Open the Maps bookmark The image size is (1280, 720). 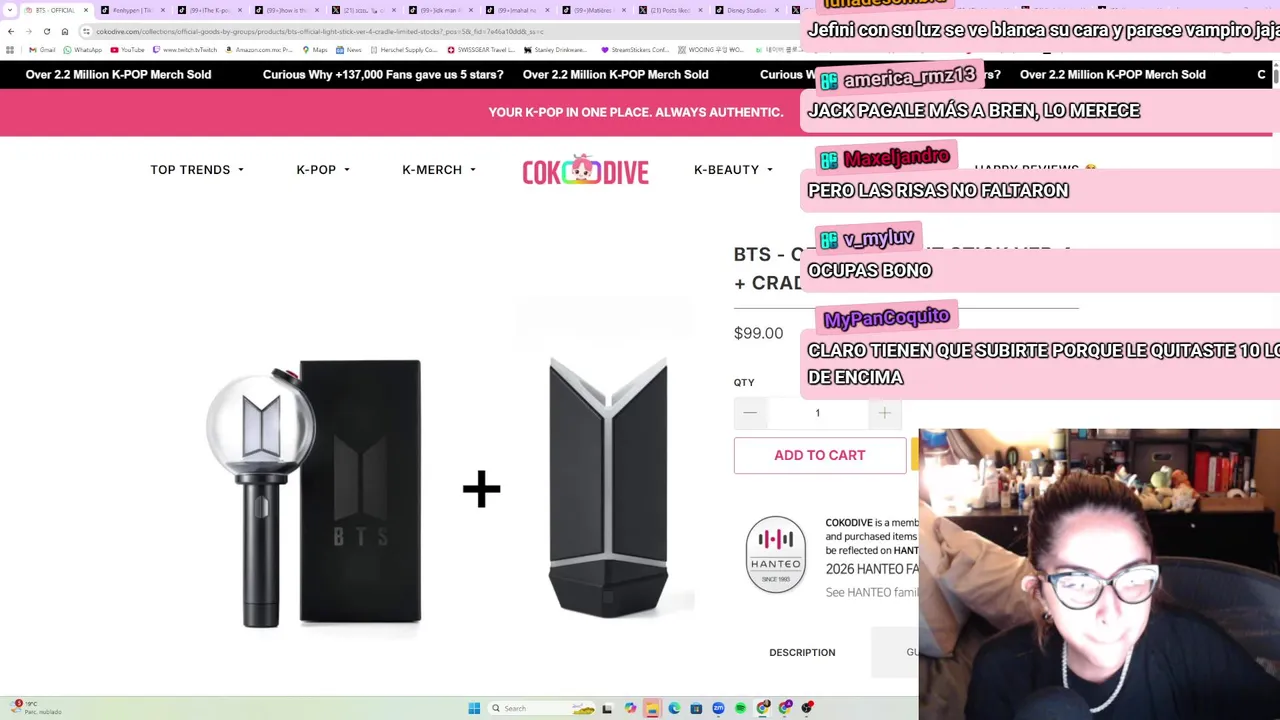point(315,50)
